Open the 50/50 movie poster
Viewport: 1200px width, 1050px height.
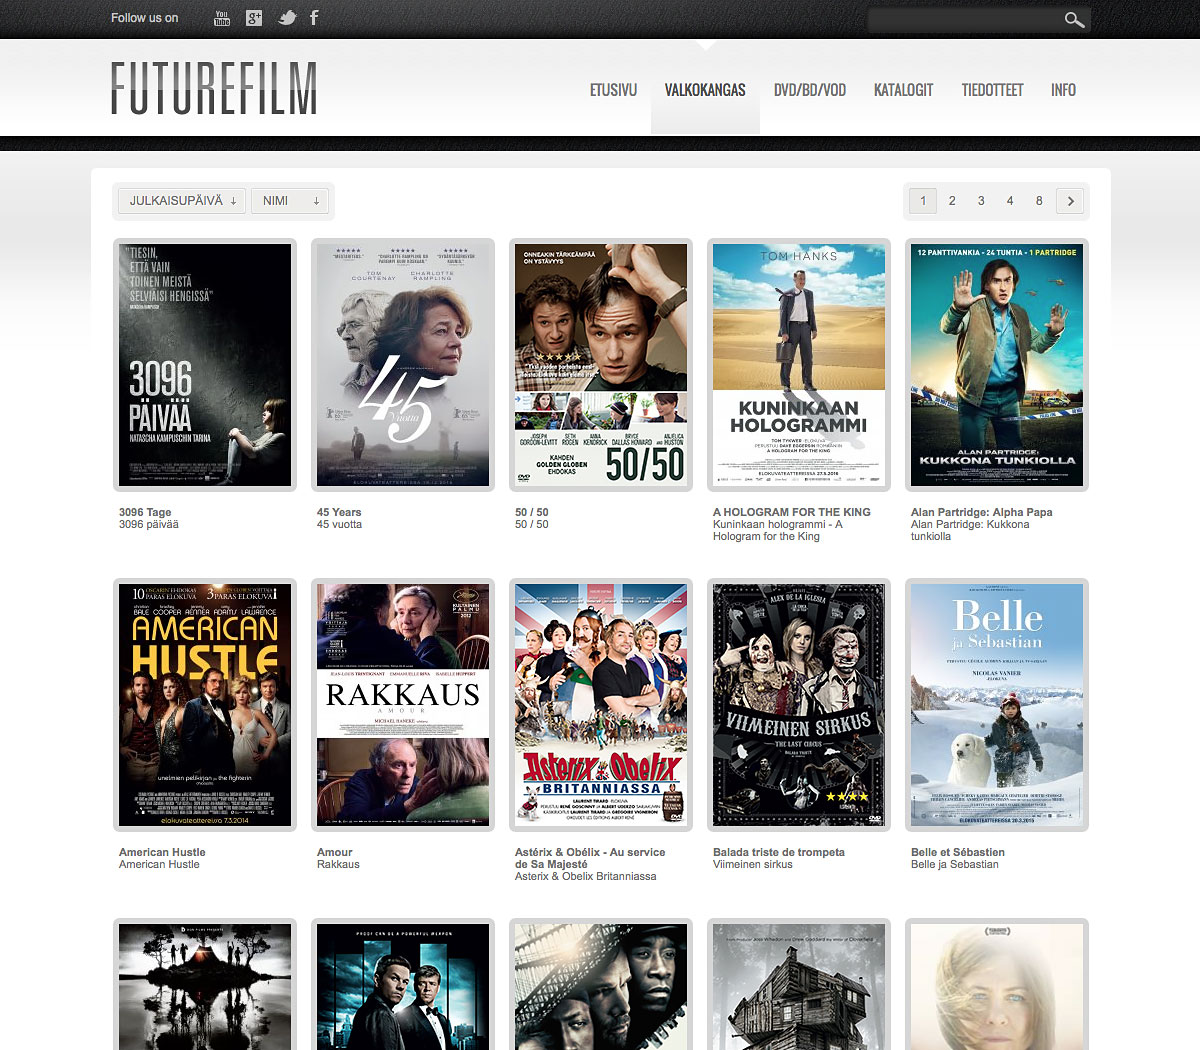pyautogui.click(x=601, y=365)
